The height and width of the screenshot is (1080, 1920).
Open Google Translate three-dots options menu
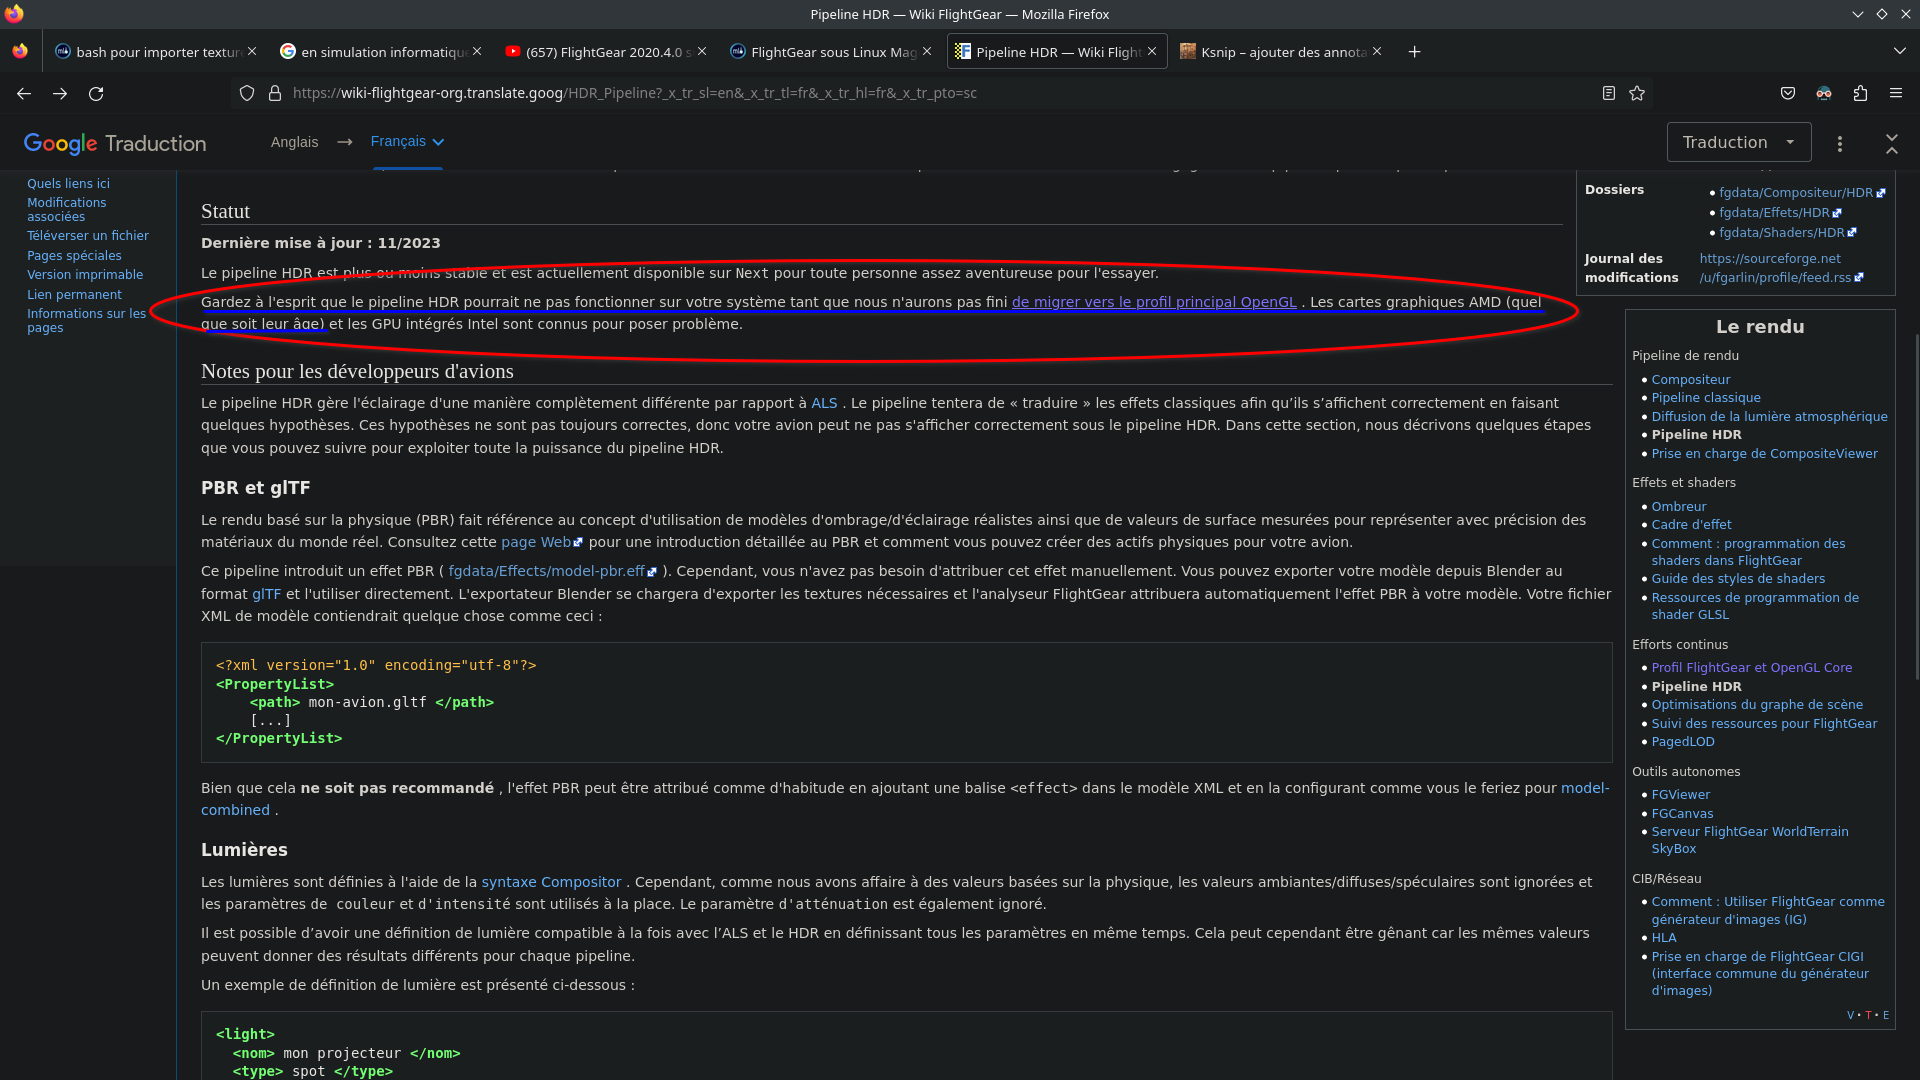(1840, 143)
